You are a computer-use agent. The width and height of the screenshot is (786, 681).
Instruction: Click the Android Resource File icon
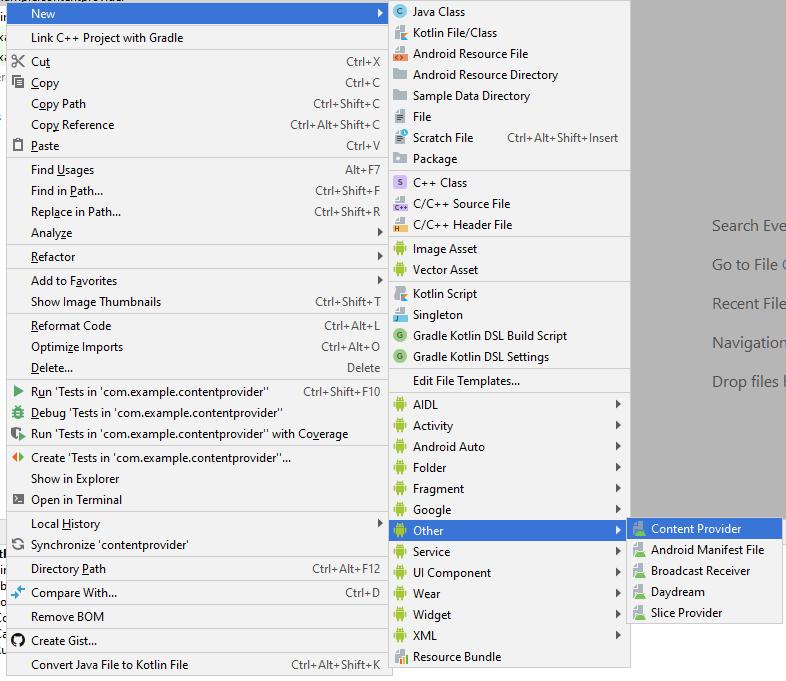tap(401, 54)
